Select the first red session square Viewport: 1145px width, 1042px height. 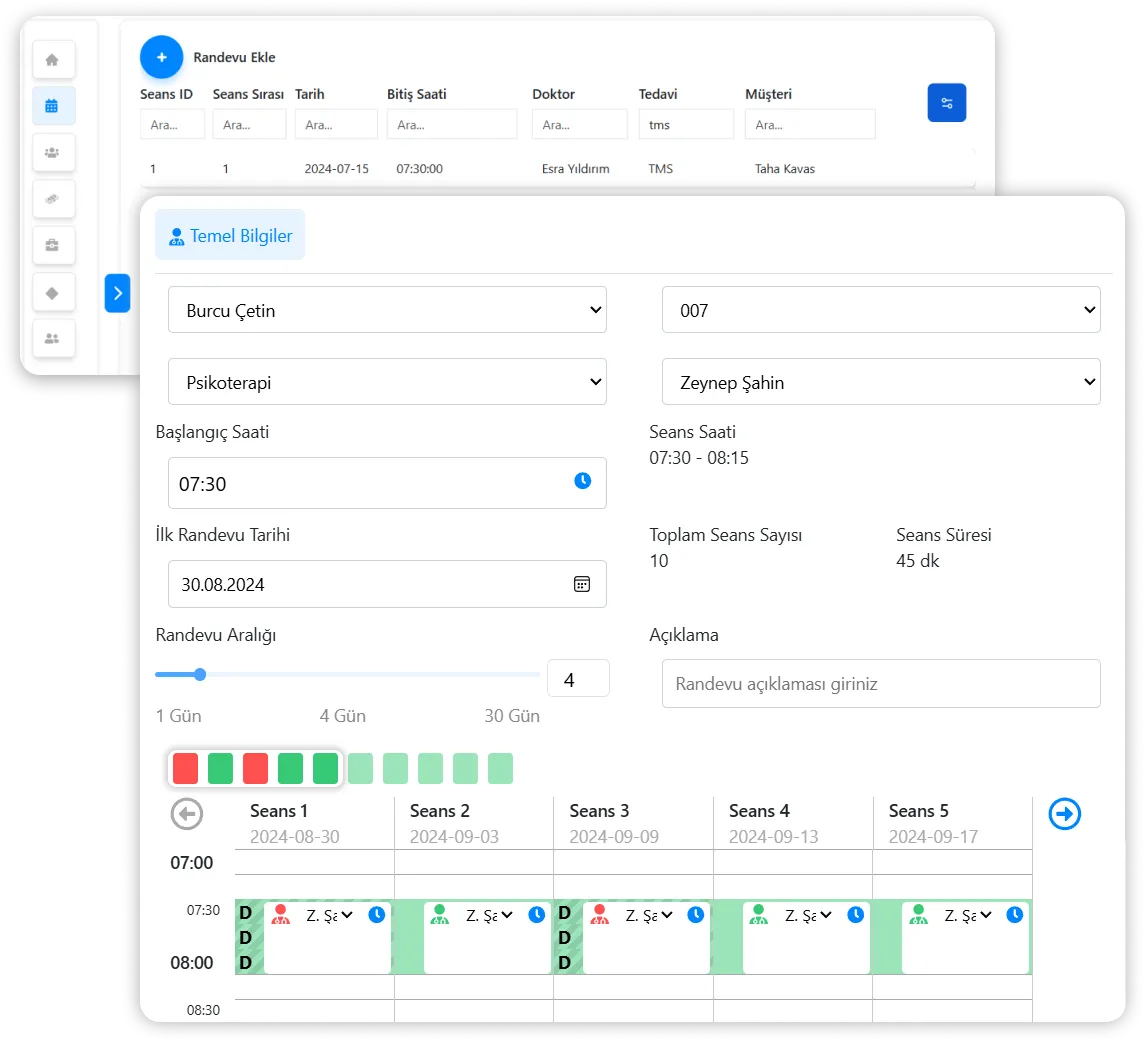coord(185,768)
